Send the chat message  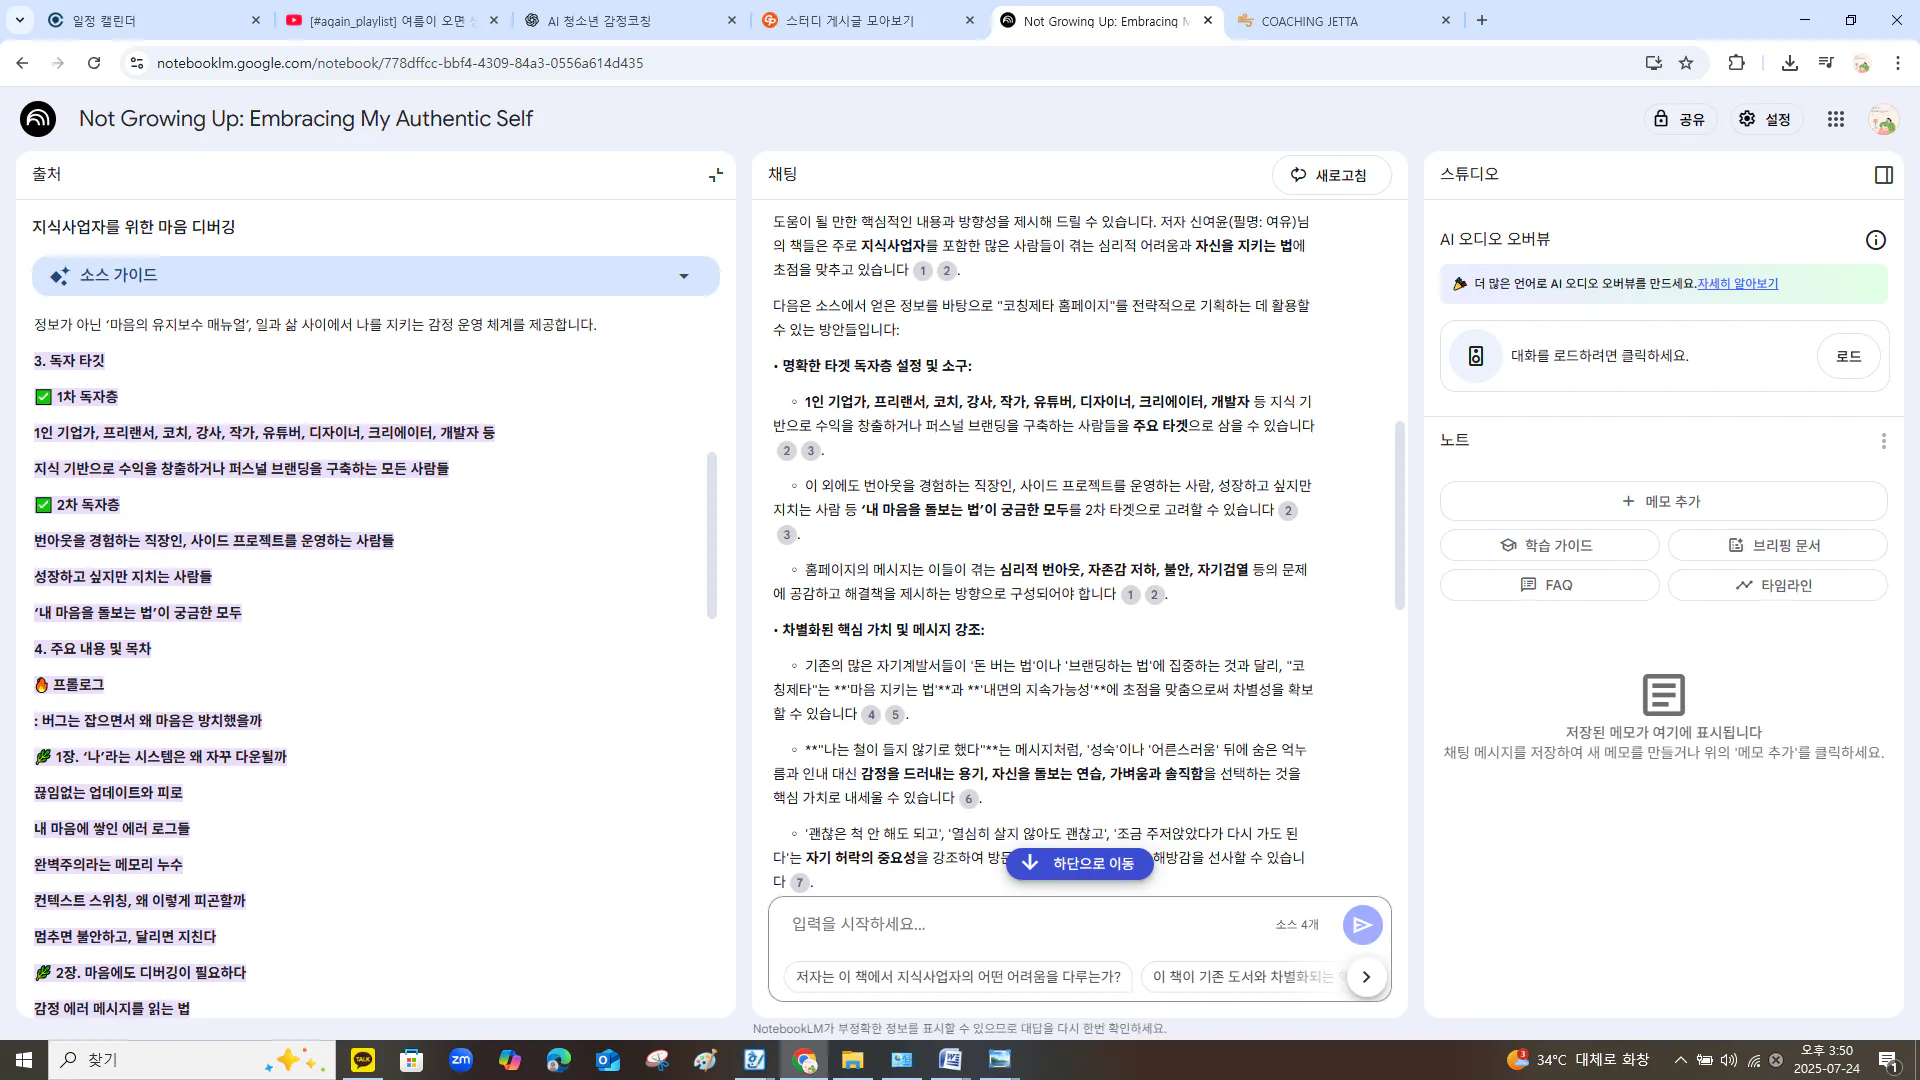coord(1362,924)
